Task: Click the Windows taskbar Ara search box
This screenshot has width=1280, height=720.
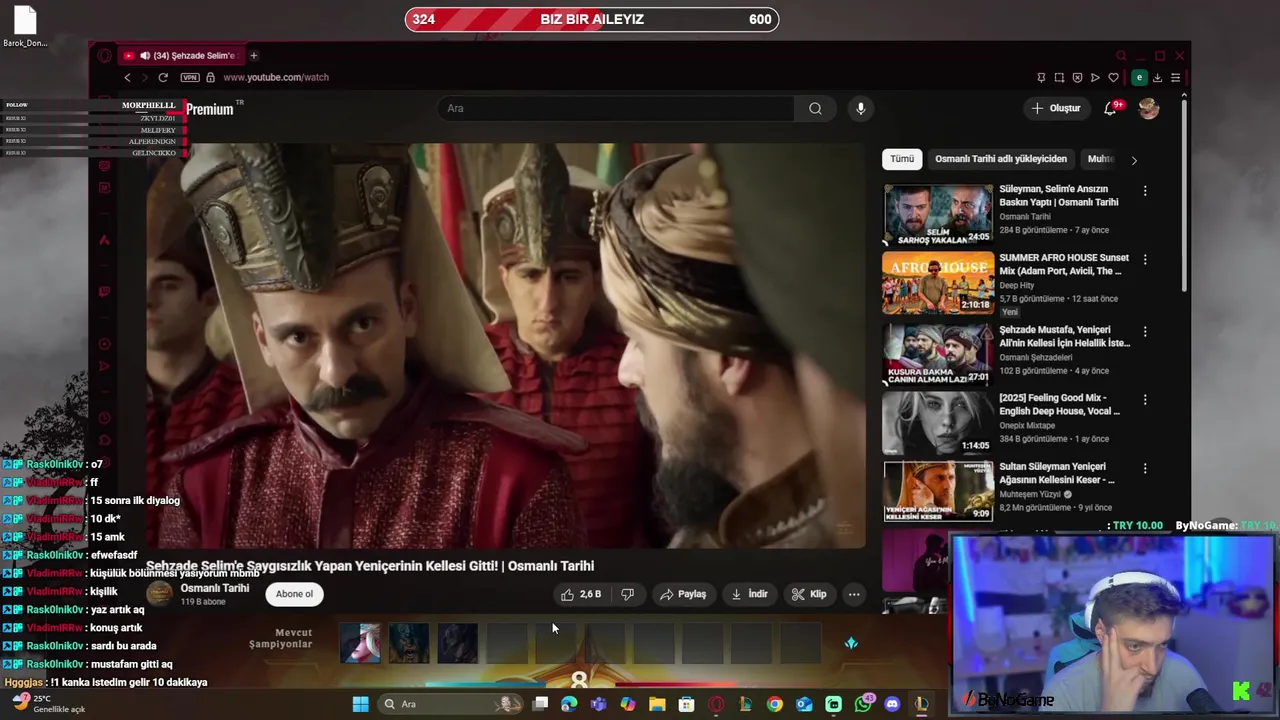Action: [452, 704]
